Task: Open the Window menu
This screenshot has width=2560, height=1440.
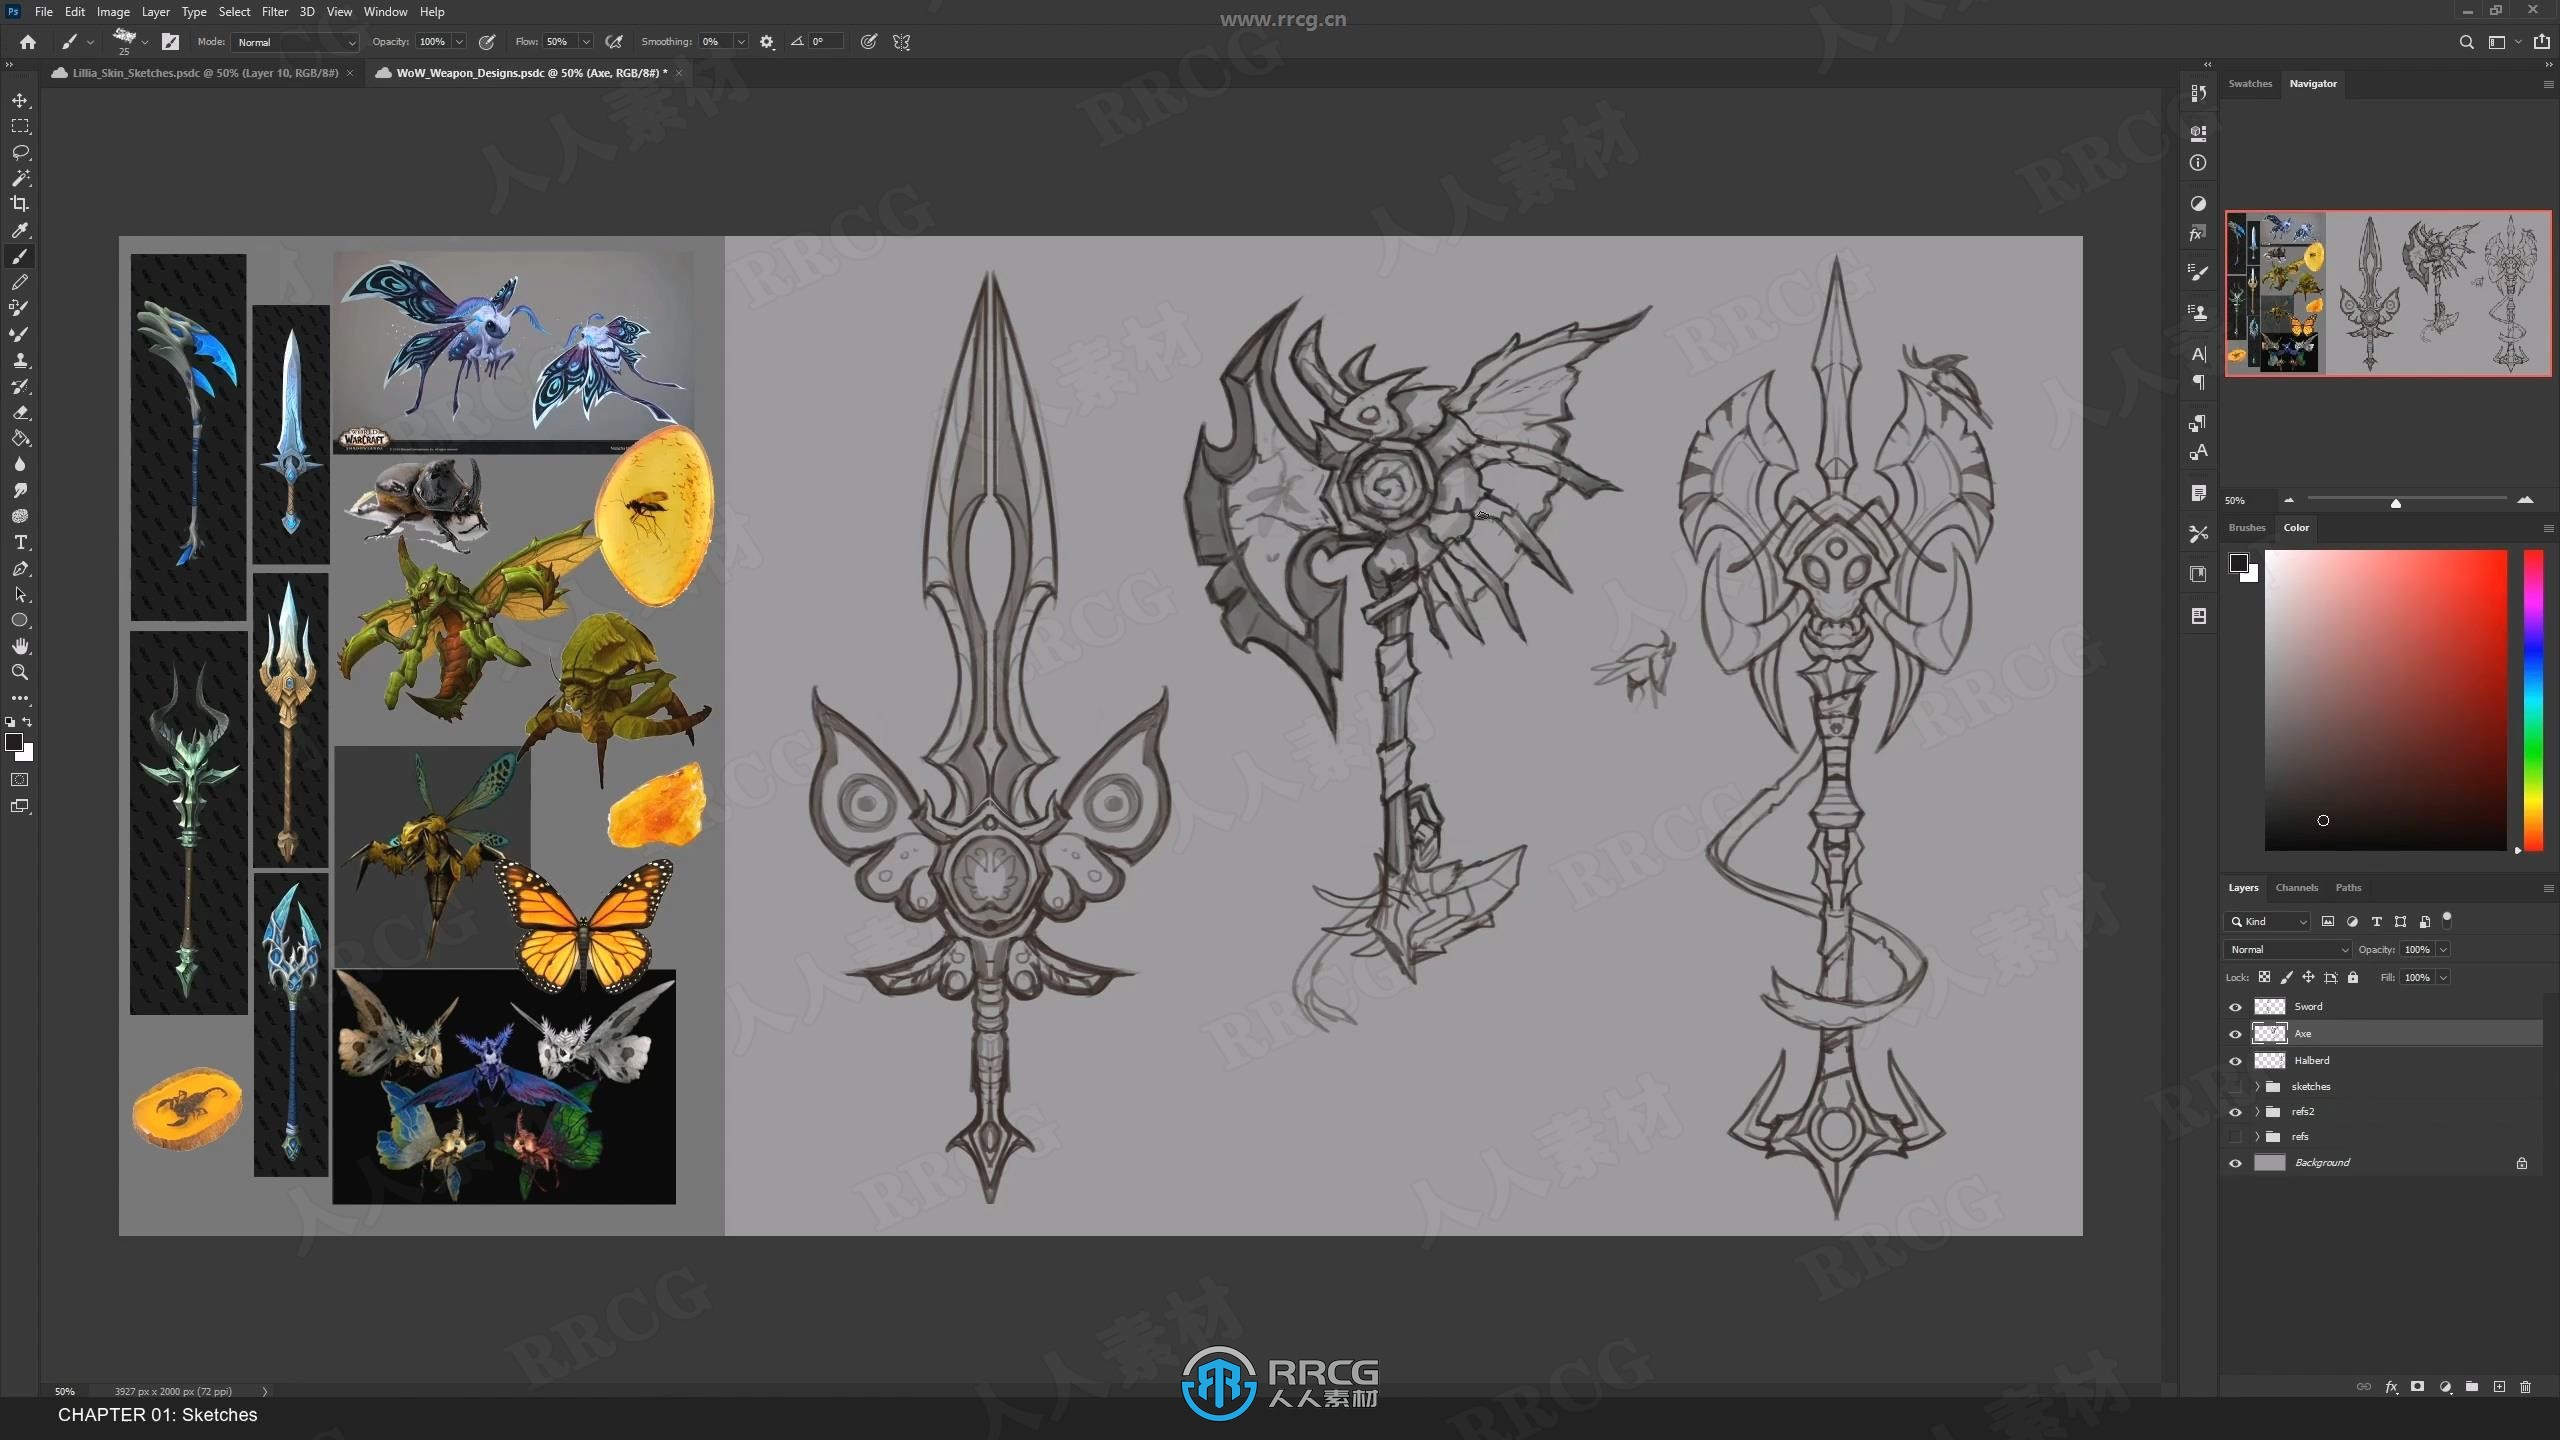Action: pos(385,12)
